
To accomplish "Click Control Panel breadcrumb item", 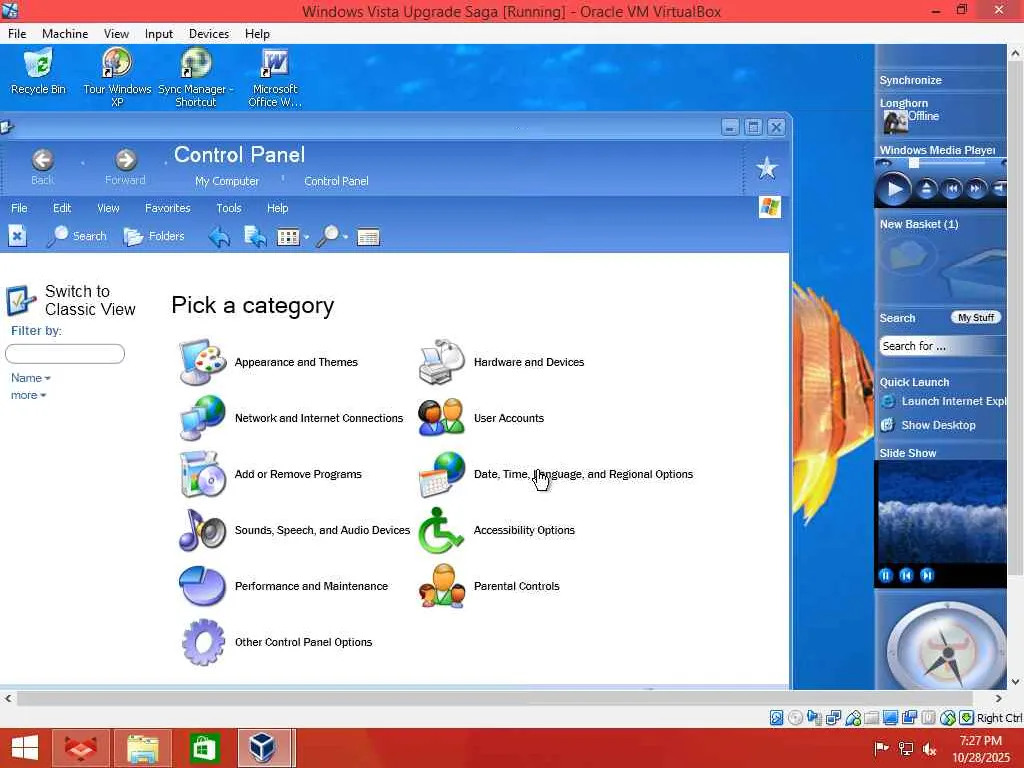I will pyautogui.click(x=336, y=182).
